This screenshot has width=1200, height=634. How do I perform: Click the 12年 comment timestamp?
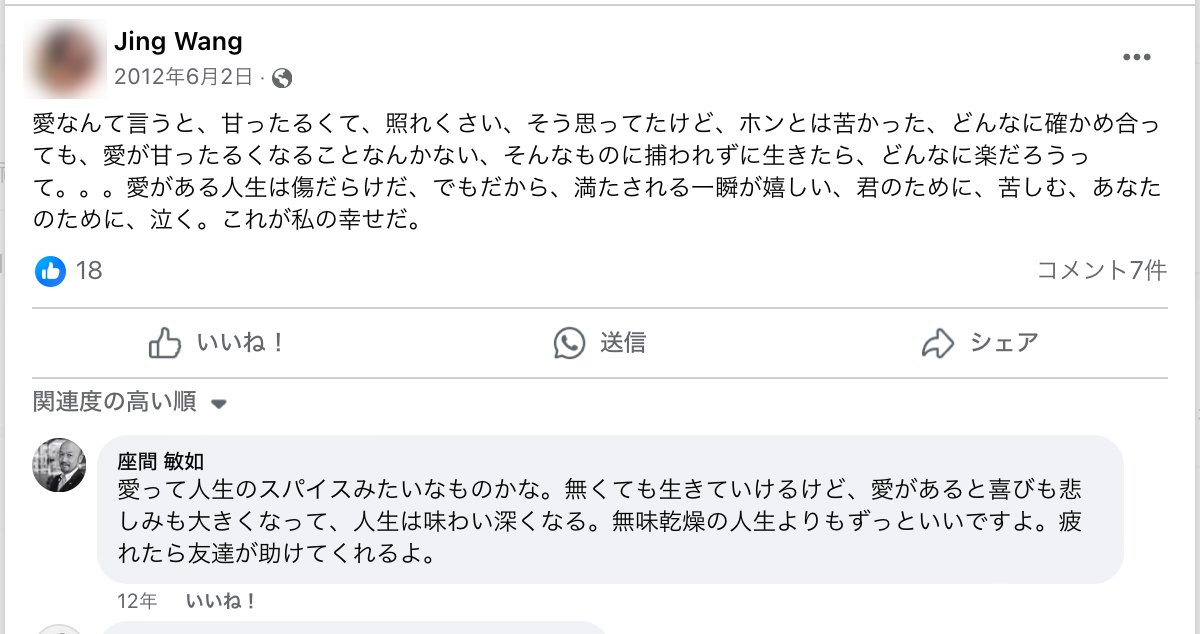pyautogui.click(x=136, y=601)
